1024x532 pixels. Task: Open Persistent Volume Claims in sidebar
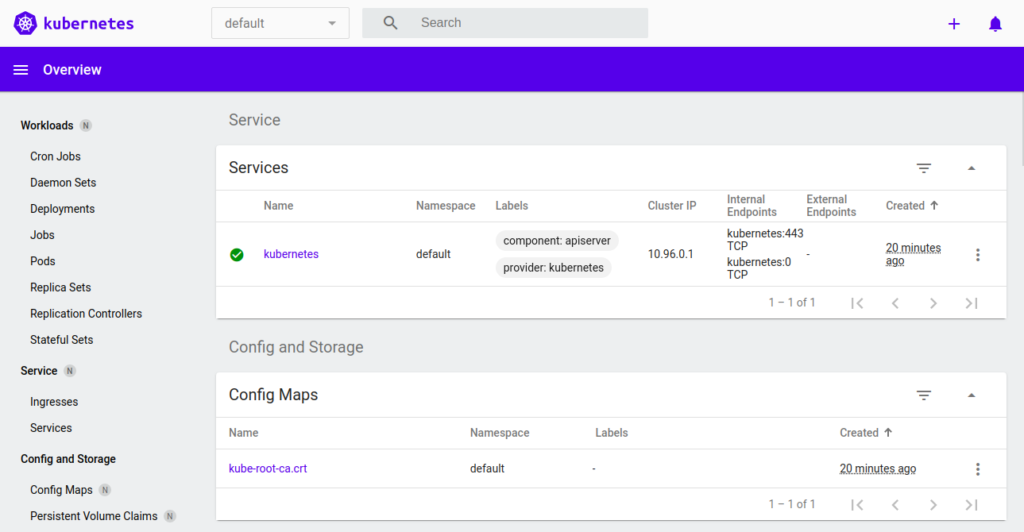(x=93, y=516)
